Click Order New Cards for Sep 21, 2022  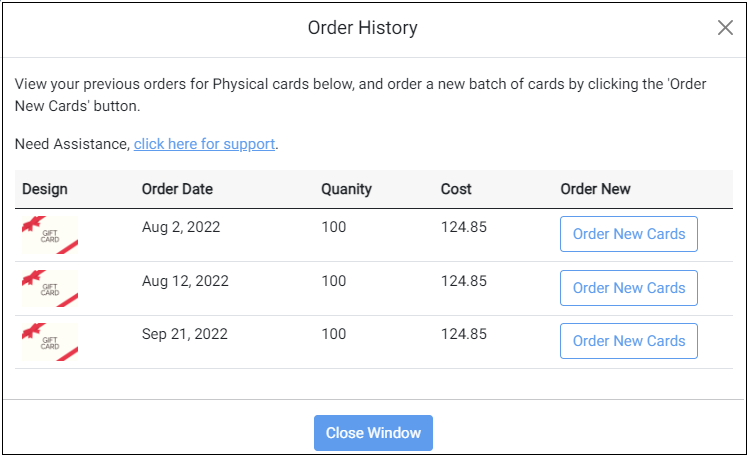(628, 341)
